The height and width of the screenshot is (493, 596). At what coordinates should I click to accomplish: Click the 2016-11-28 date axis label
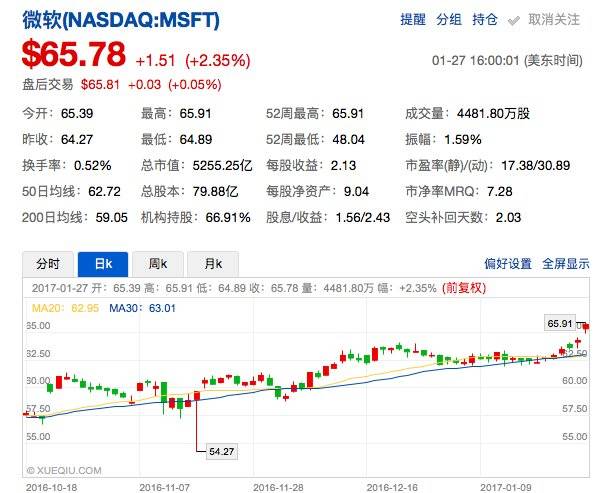coord(278,487)
